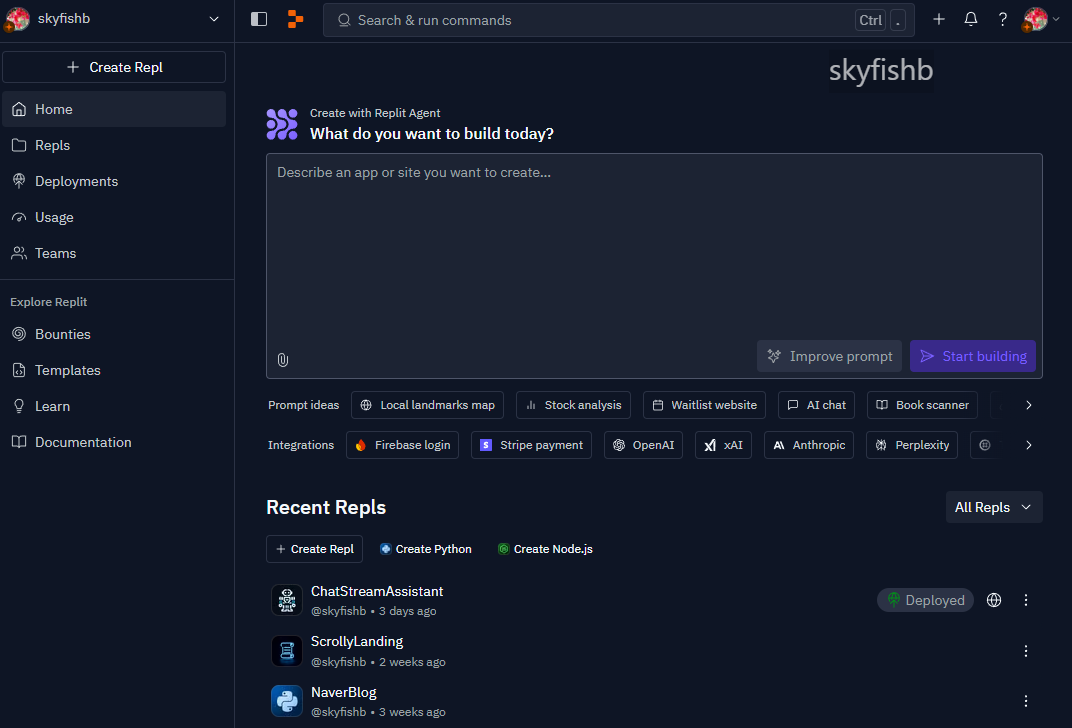Open Bounties in sidebar
This screenshot has height=728, width=1072.
coord(113,334)
